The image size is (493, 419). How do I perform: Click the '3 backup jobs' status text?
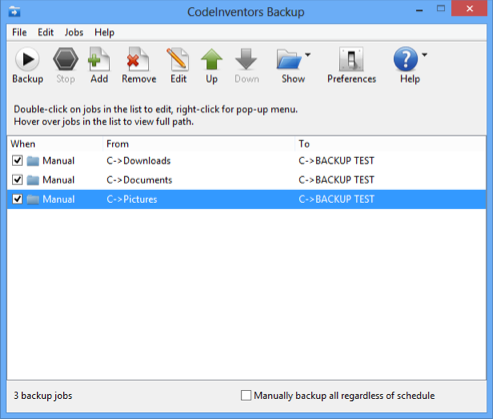coord(43,396)
